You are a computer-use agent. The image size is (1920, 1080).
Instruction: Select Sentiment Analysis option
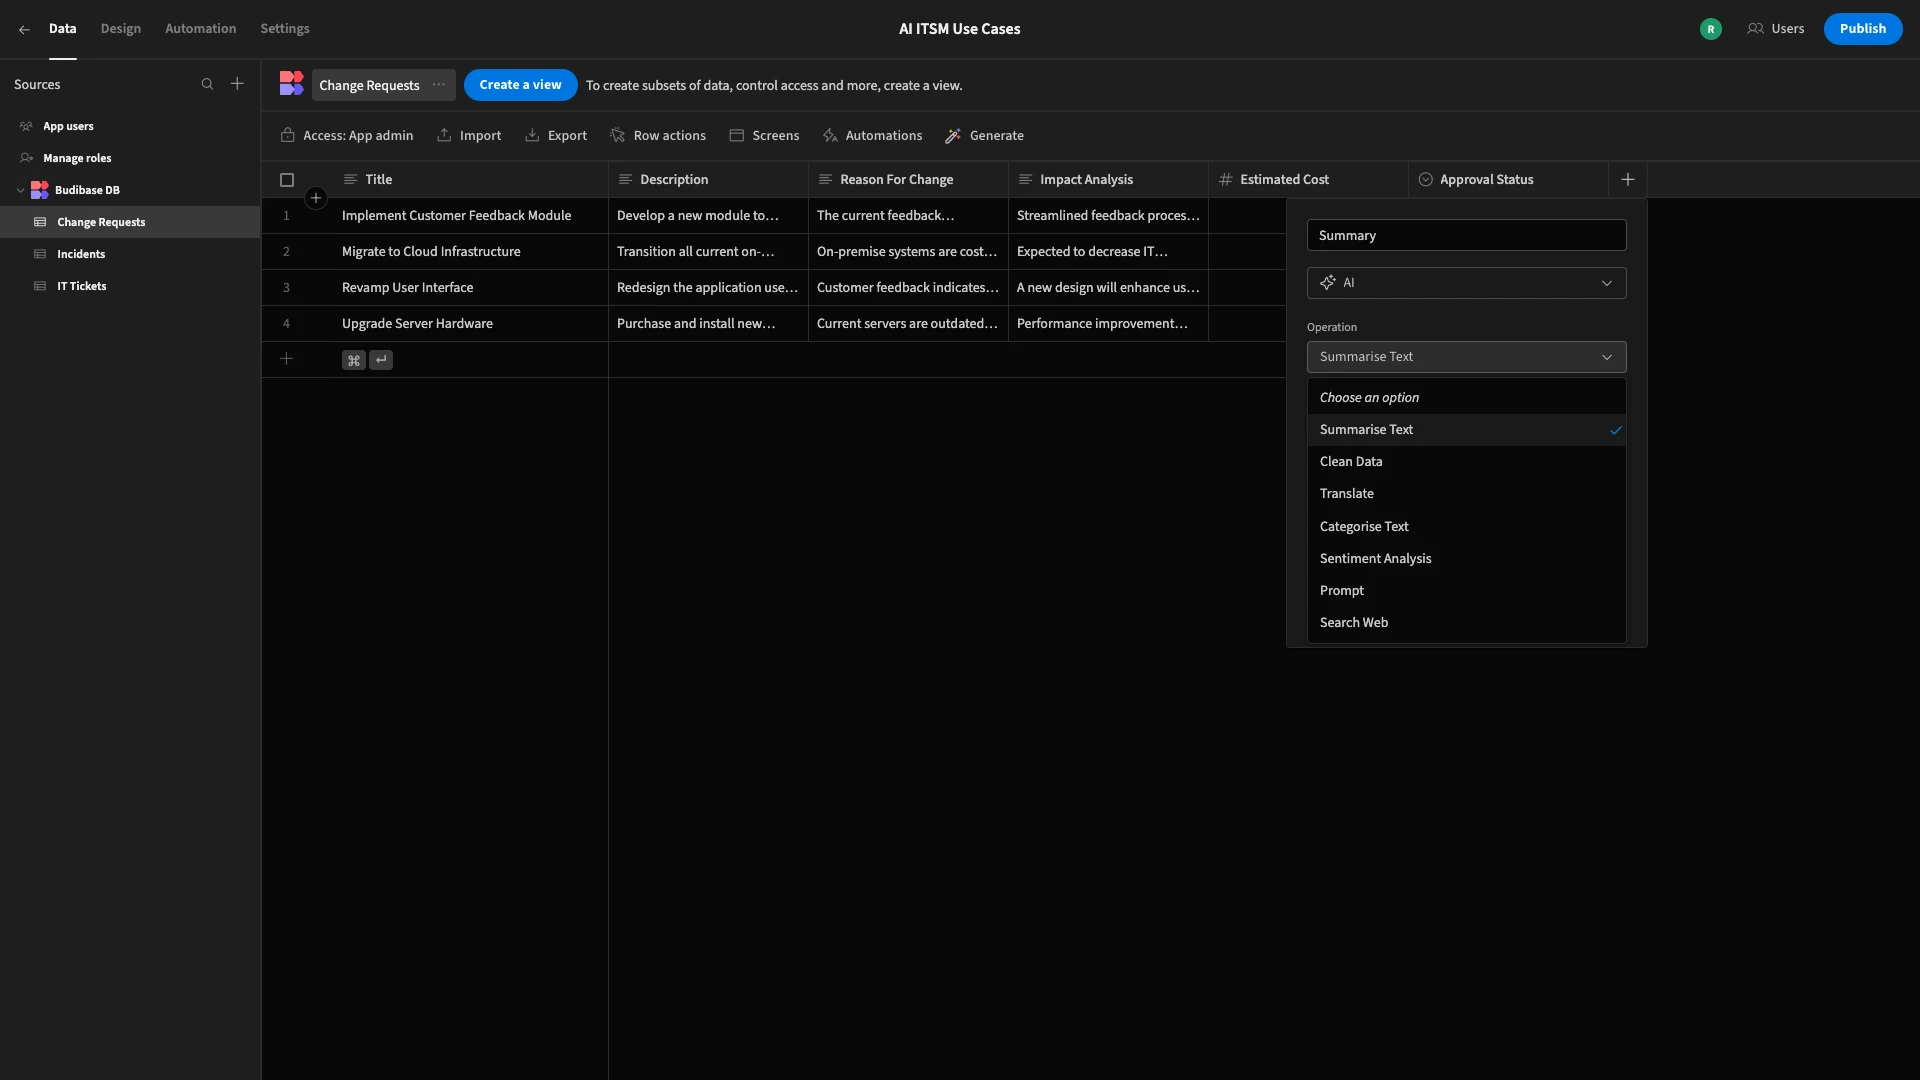(1466, 559)
